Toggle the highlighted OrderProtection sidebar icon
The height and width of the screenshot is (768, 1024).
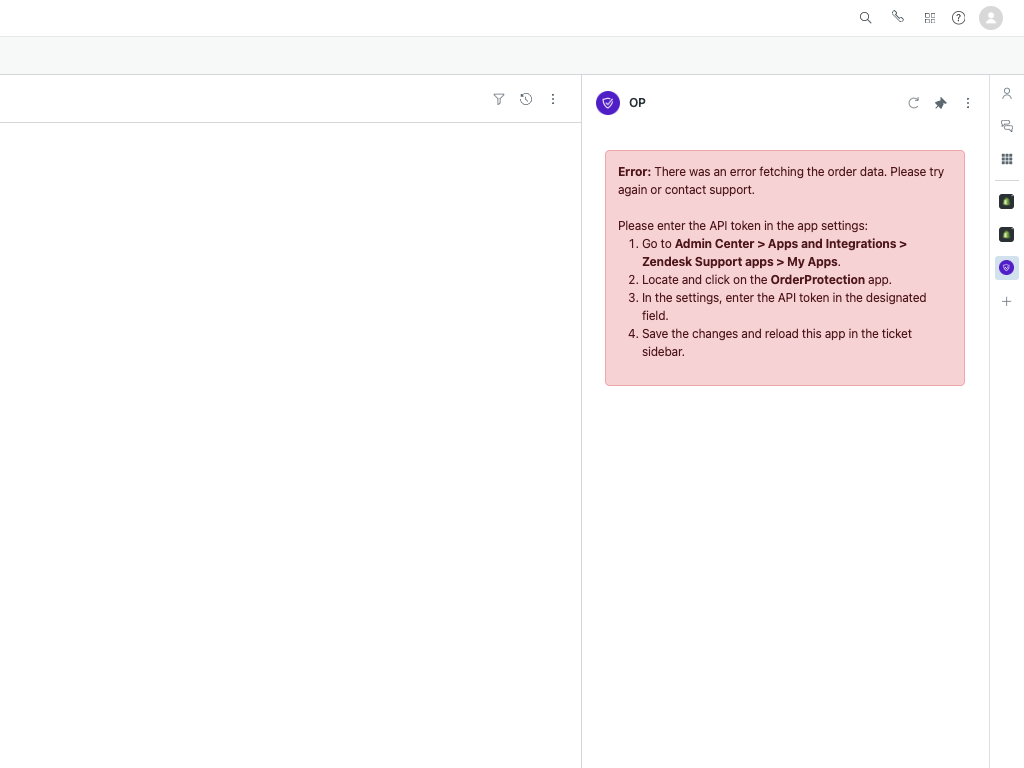pos(1007,268)
